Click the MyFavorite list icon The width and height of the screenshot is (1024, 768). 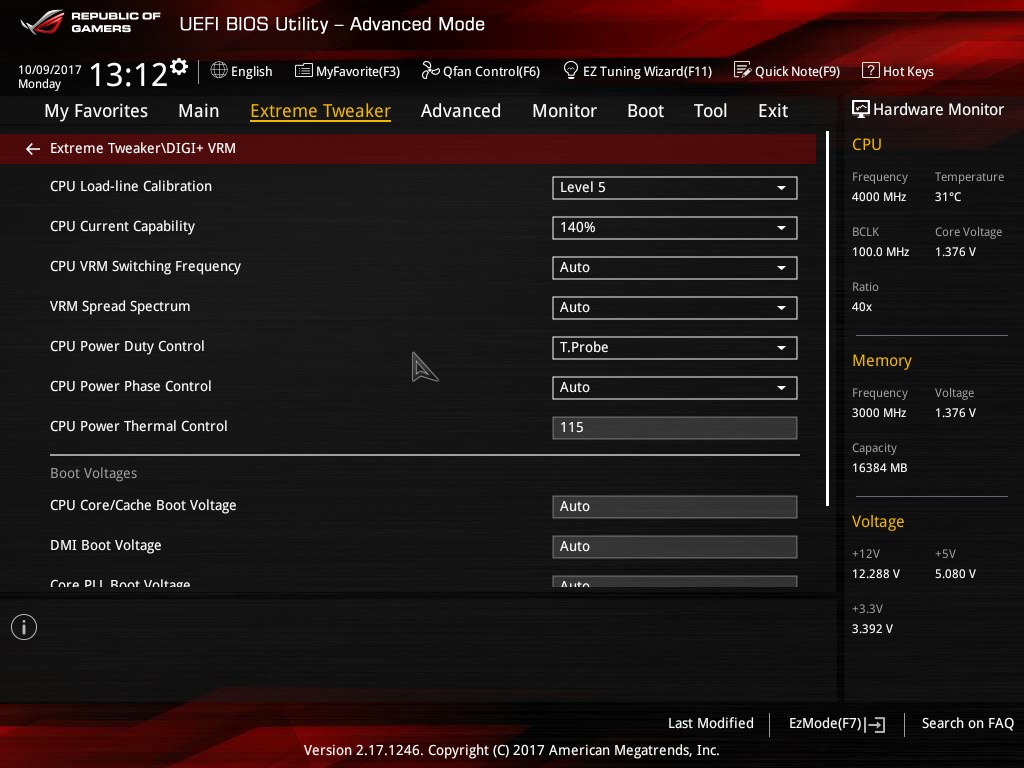pos(304,71)
